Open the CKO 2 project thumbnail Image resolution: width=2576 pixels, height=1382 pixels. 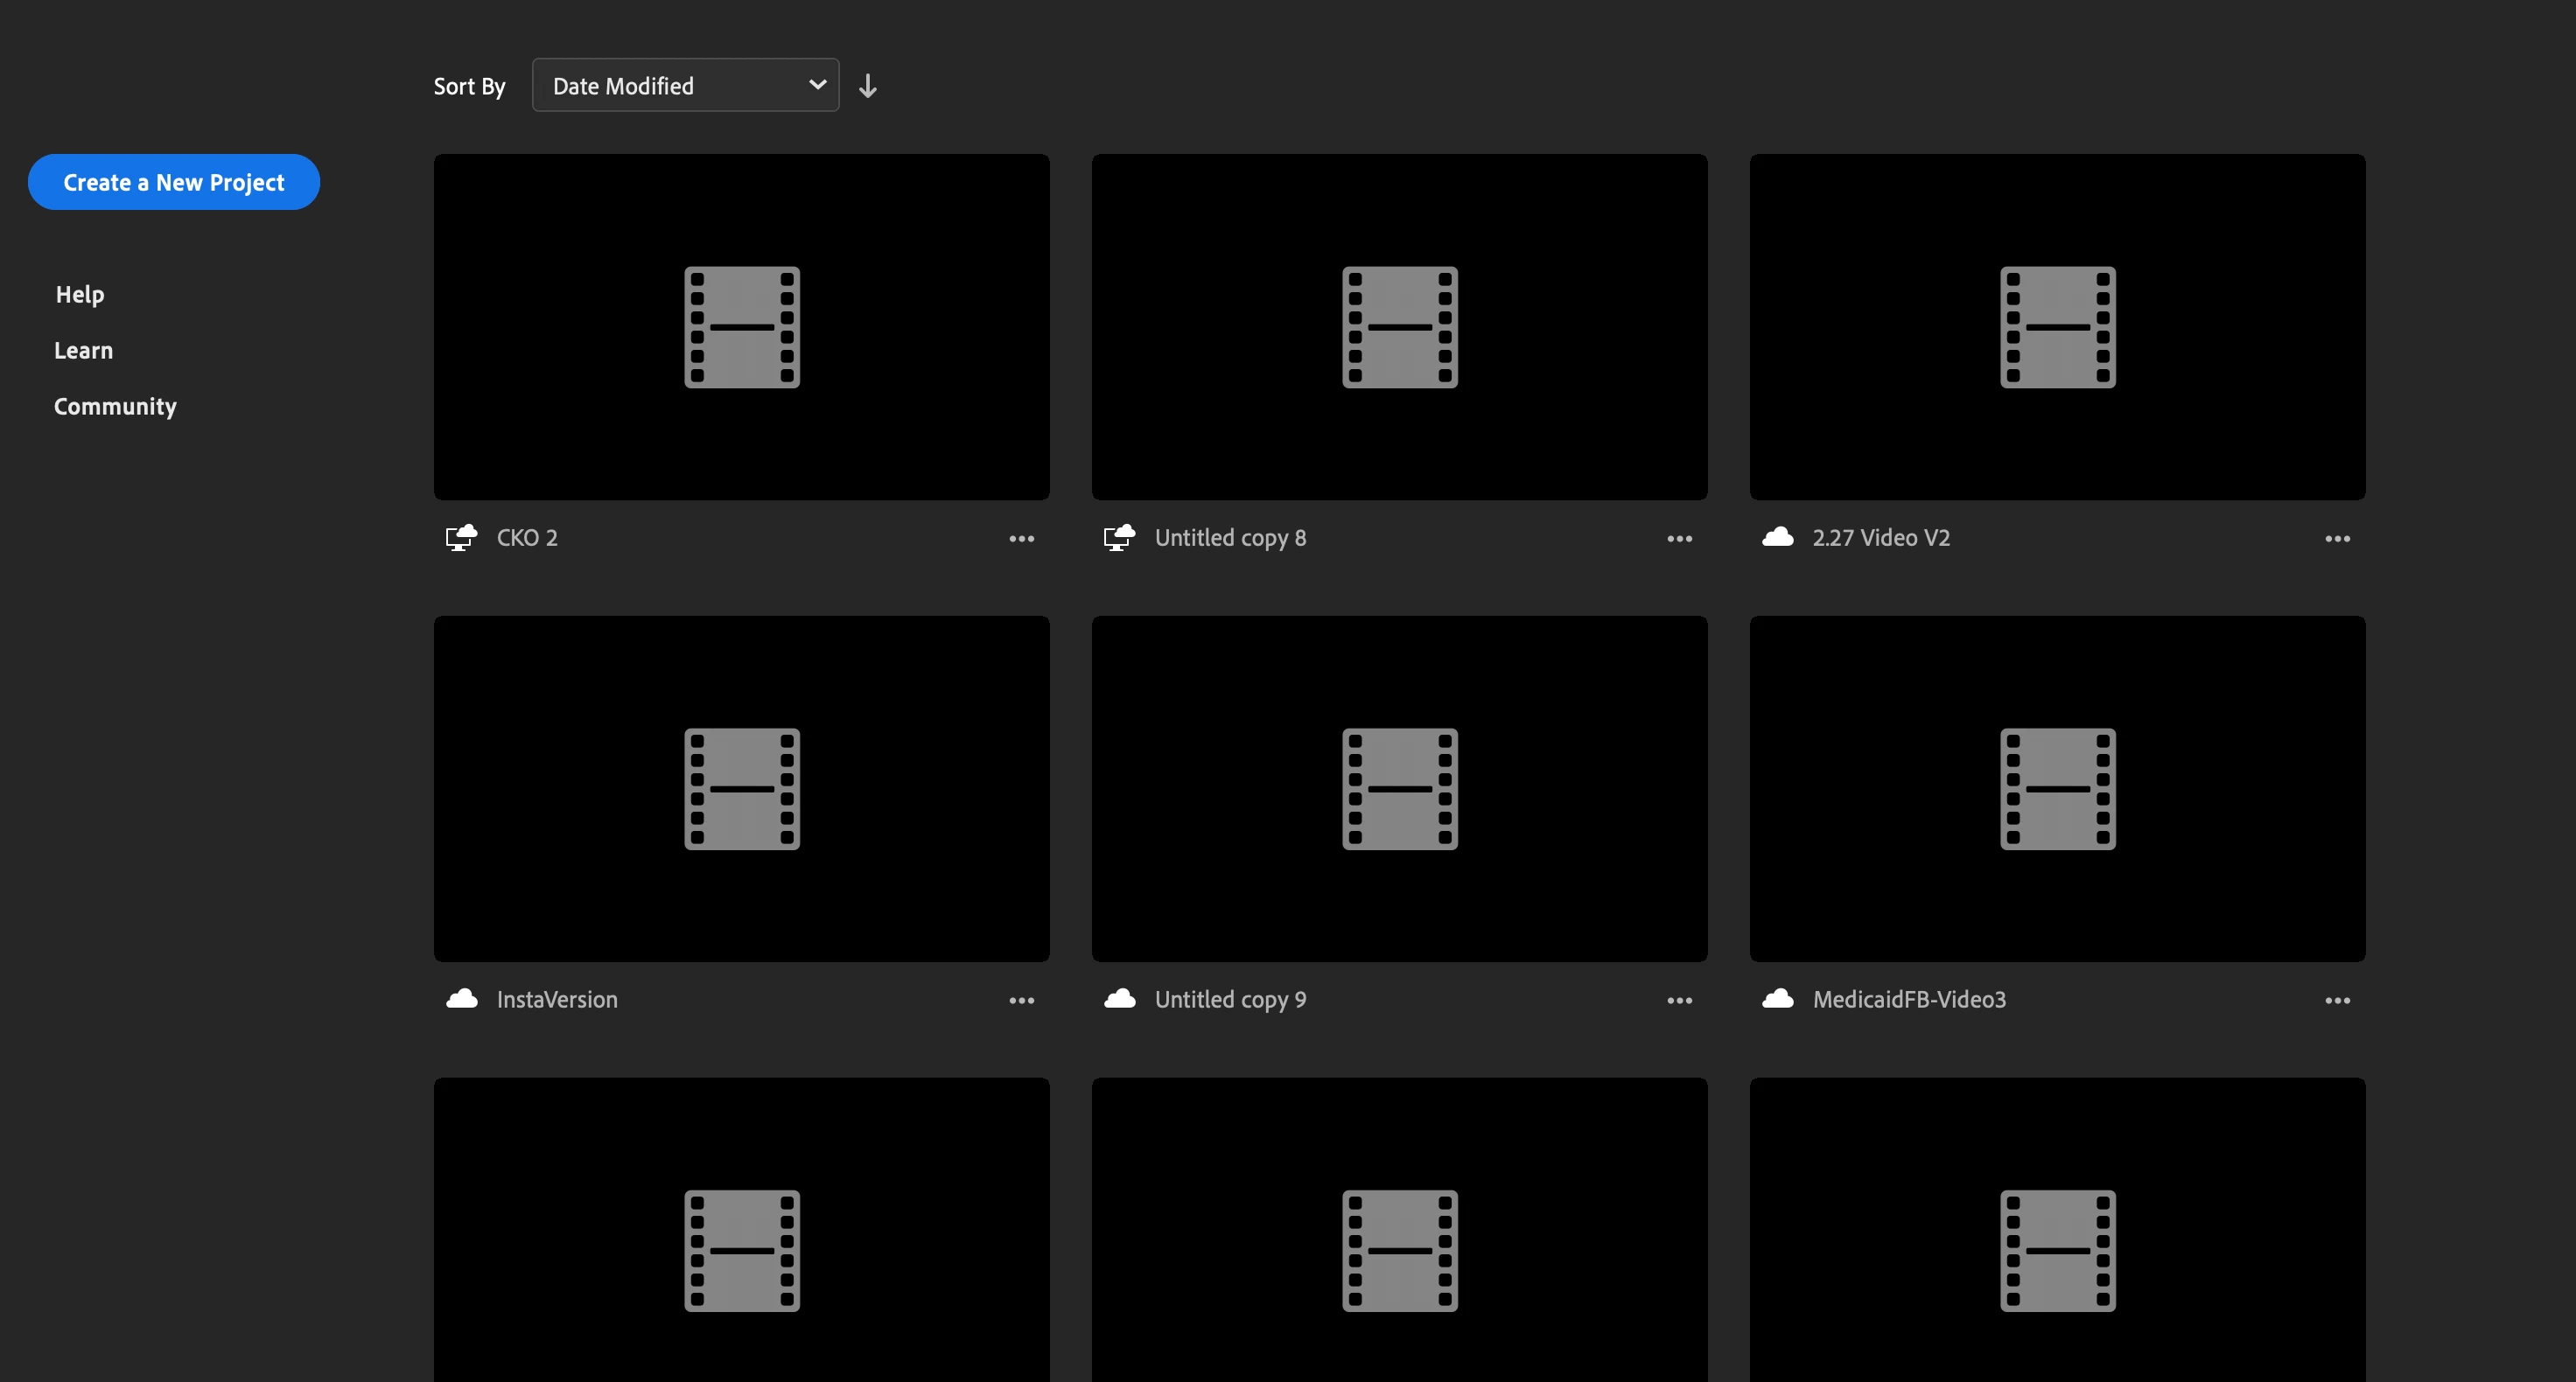pyautogui.click(x=741, y=327)
